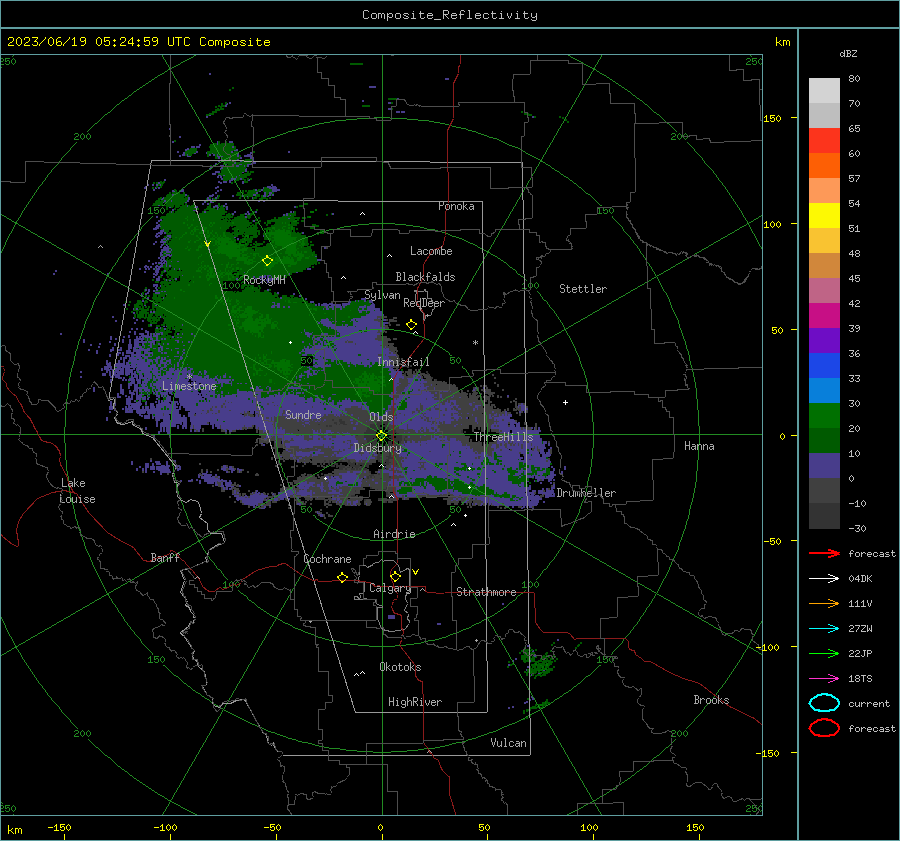Click the light blue 33-30 dBZ swatch
The height and width of the screenshot is (841, 900).
pyautogui.click(x=824, y=391)
